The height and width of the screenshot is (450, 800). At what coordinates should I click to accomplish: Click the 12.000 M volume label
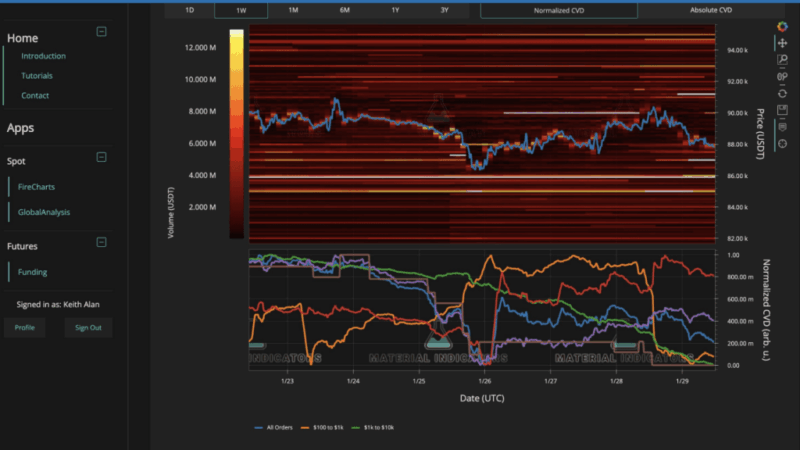tap(200, 47)
